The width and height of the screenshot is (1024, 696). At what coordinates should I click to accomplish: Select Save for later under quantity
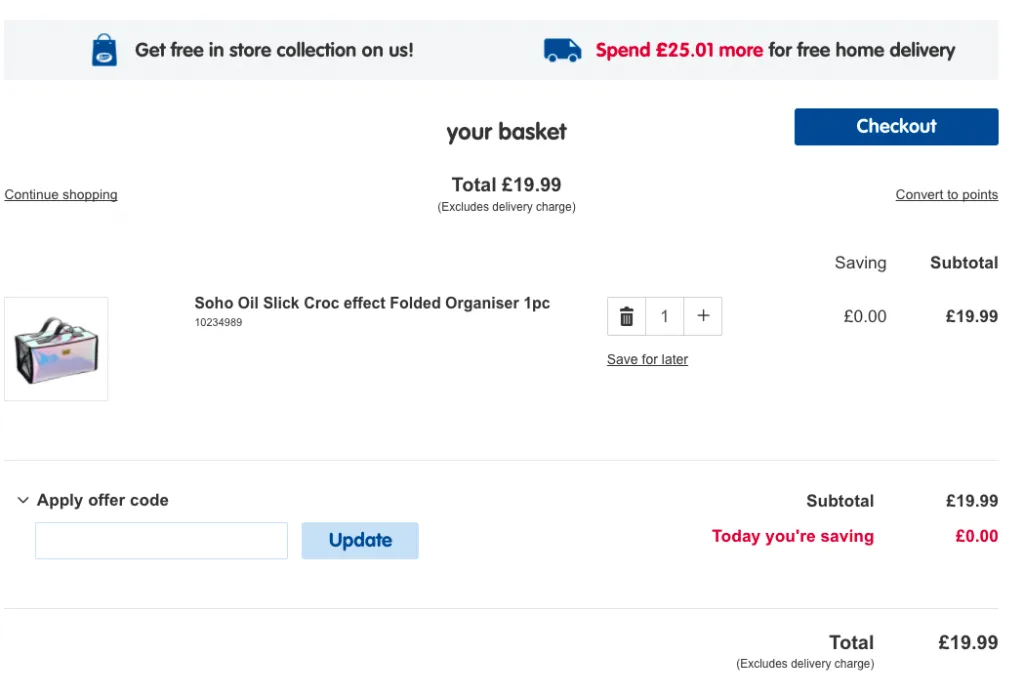point(647,359)
